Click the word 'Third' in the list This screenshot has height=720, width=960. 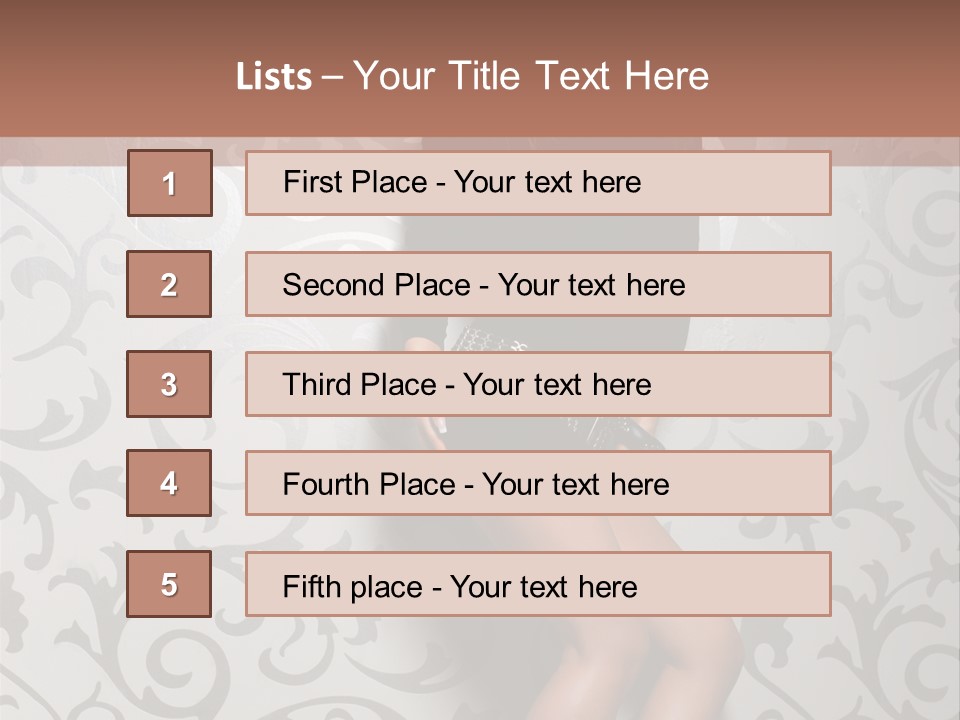click(316, 385)
